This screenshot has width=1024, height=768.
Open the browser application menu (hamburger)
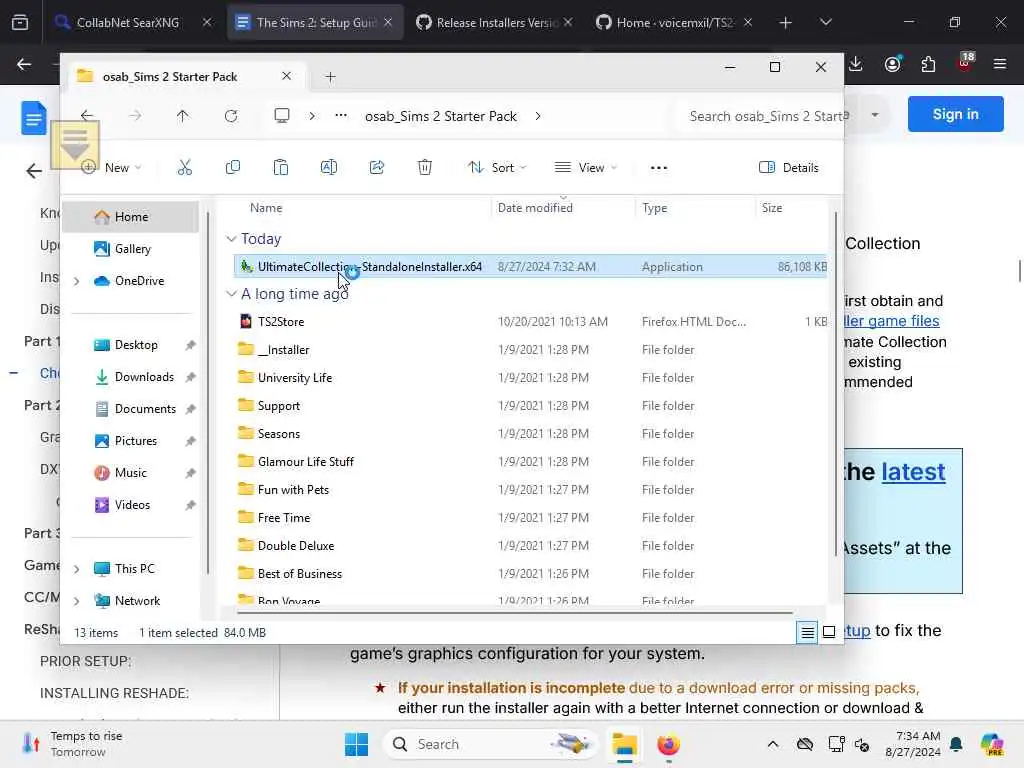click(x=1000, y=64)
